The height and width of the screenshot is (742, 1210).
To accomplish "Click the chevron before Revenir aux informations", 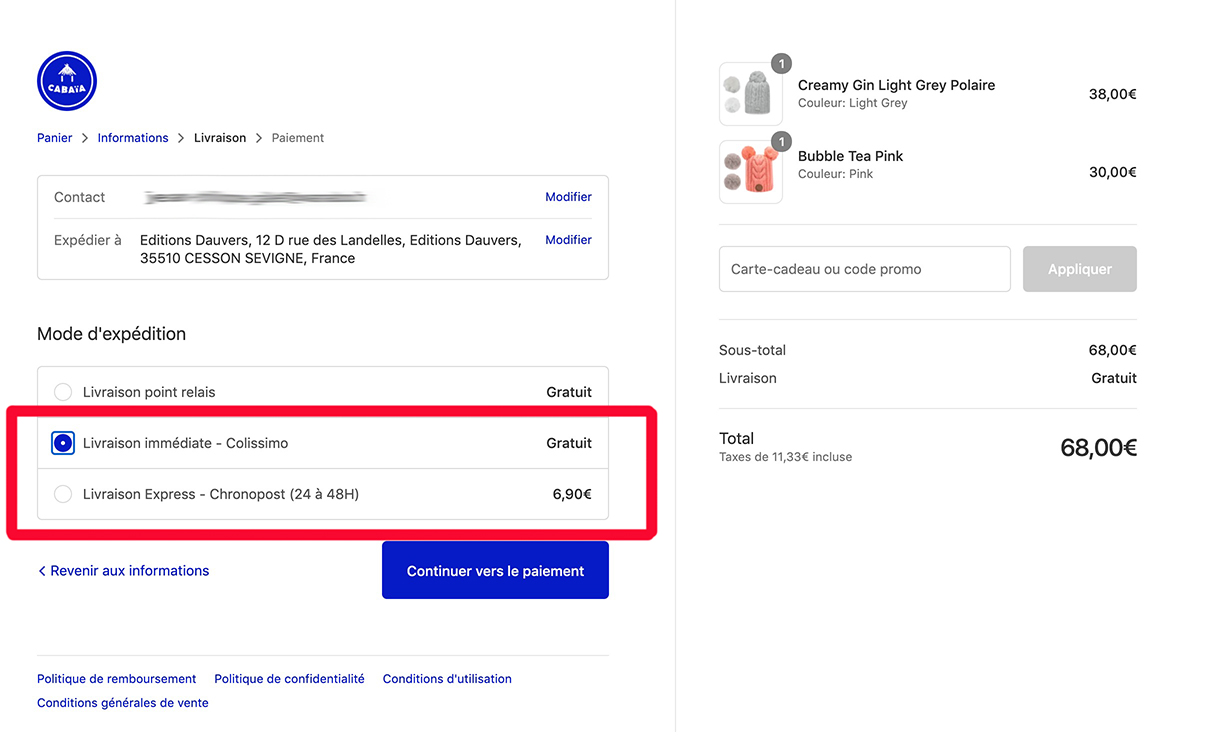I will coord(42,571).
